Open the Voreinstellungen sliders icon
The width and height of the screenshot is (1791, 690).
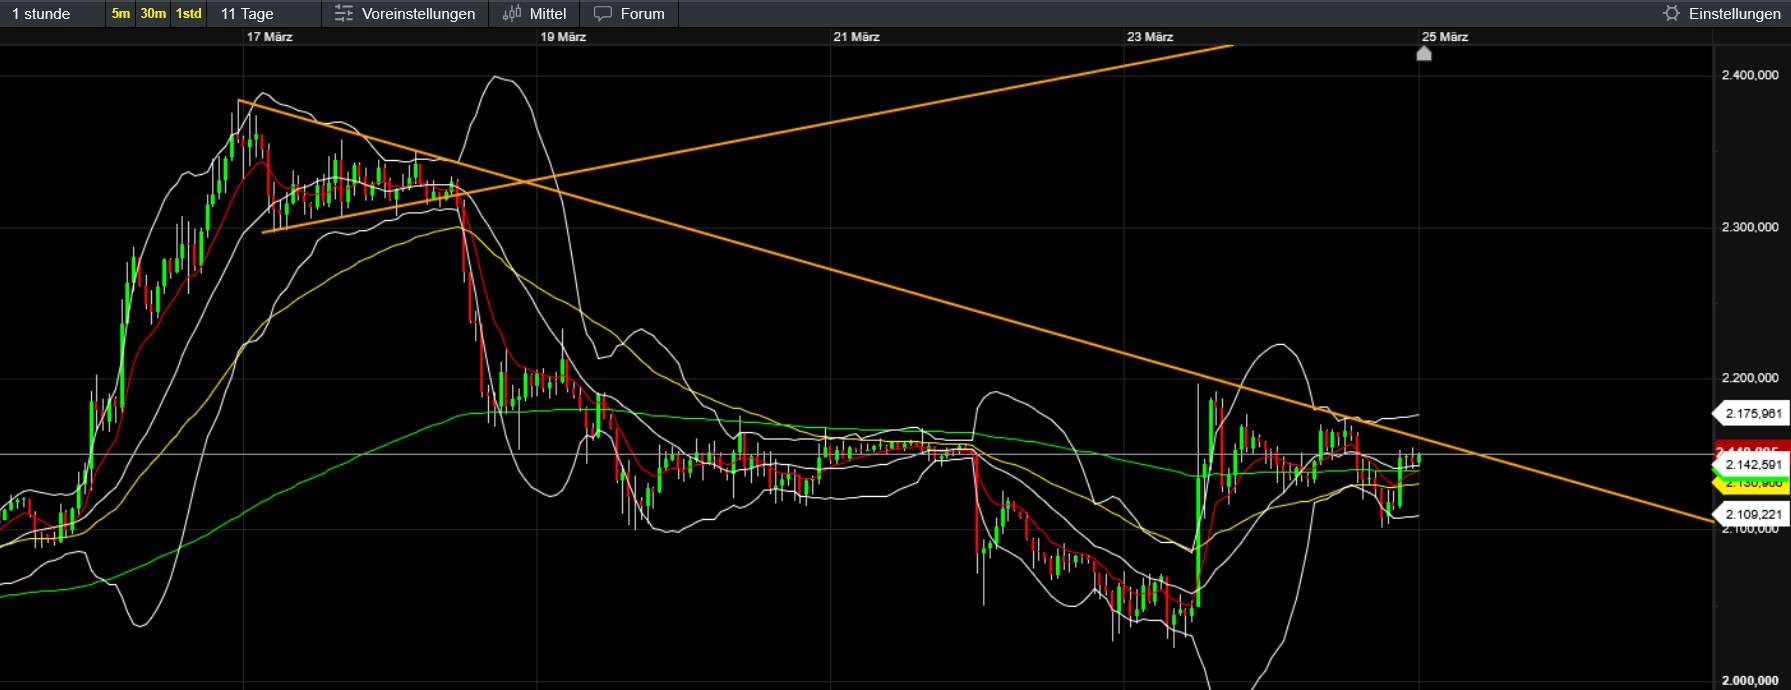point(343,14)
